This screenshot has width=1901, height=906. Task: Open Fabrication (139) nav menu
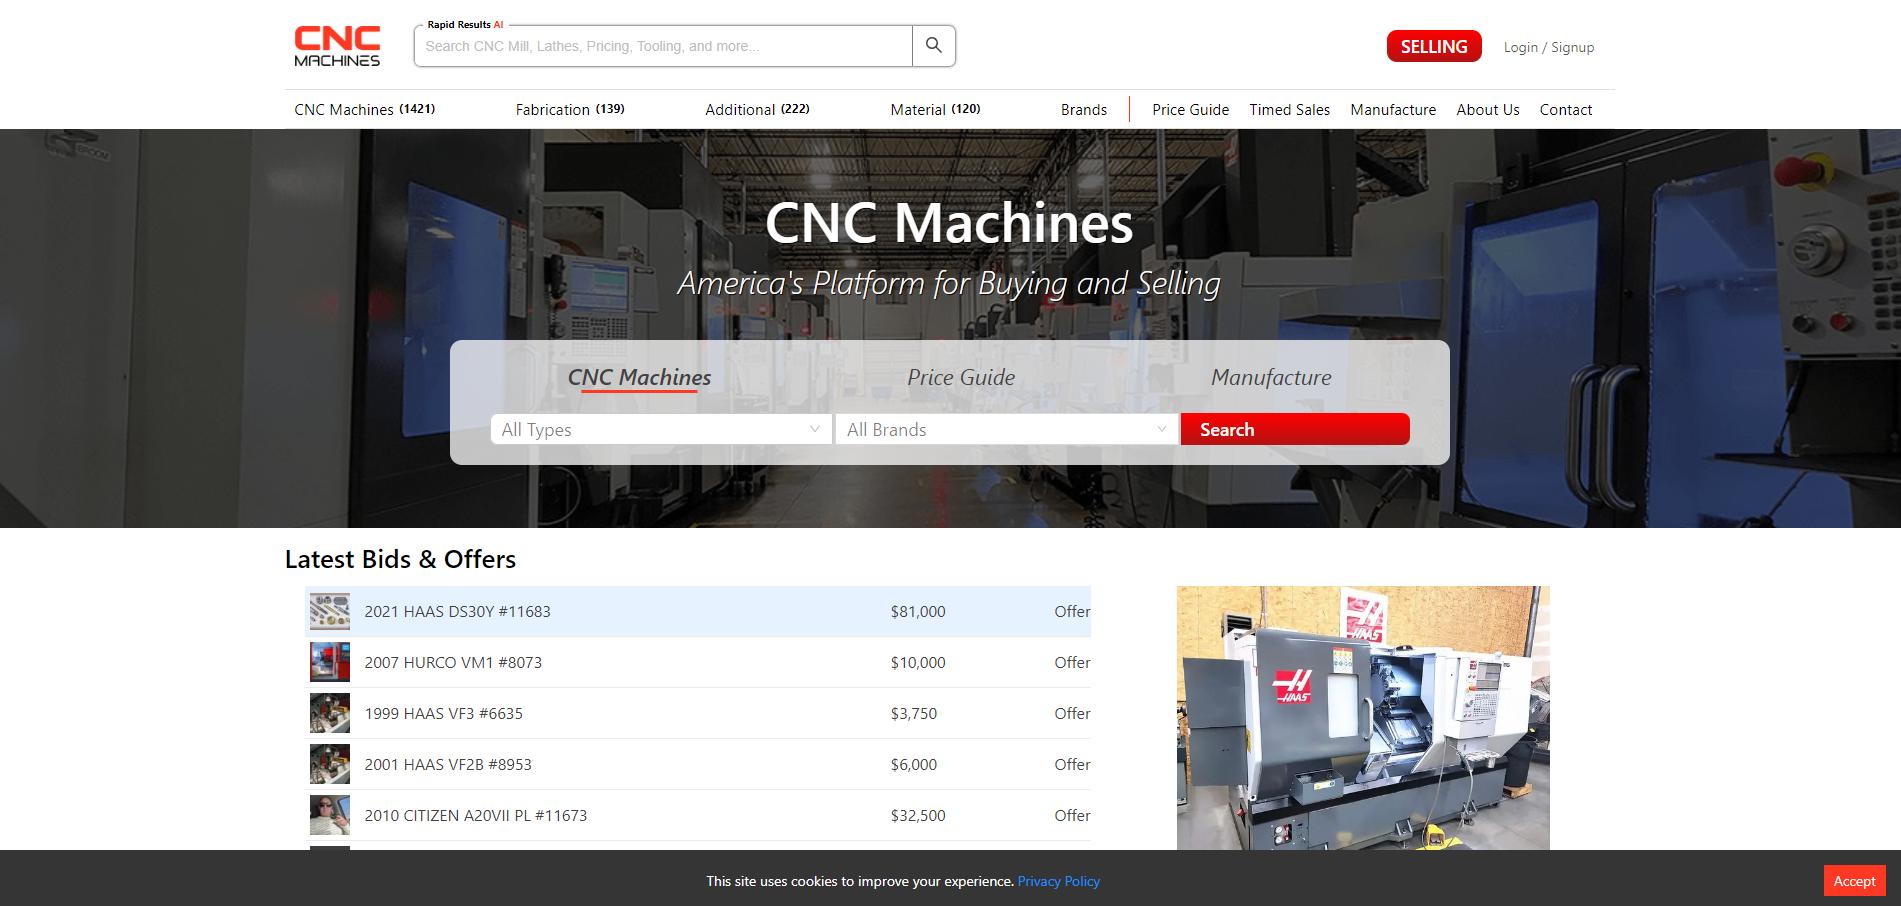coord(570,109)
